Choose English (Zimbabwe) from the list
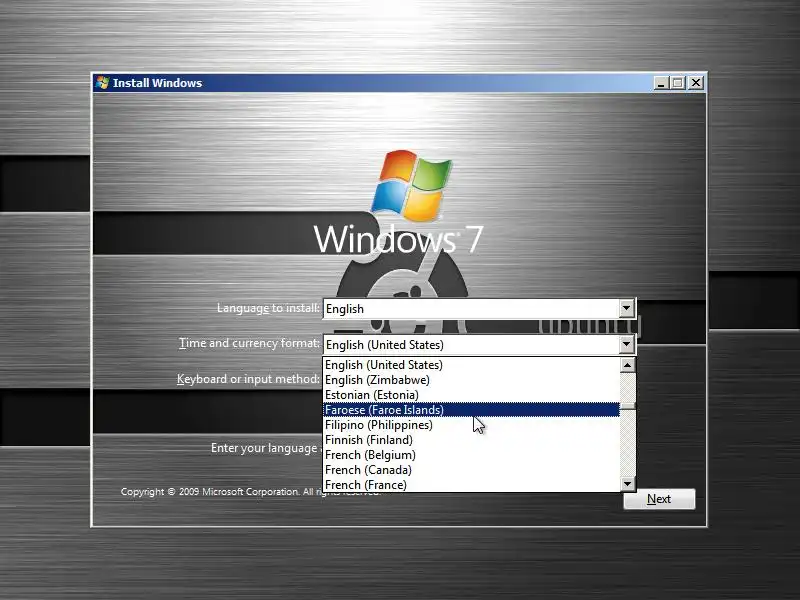 point(472,380)
